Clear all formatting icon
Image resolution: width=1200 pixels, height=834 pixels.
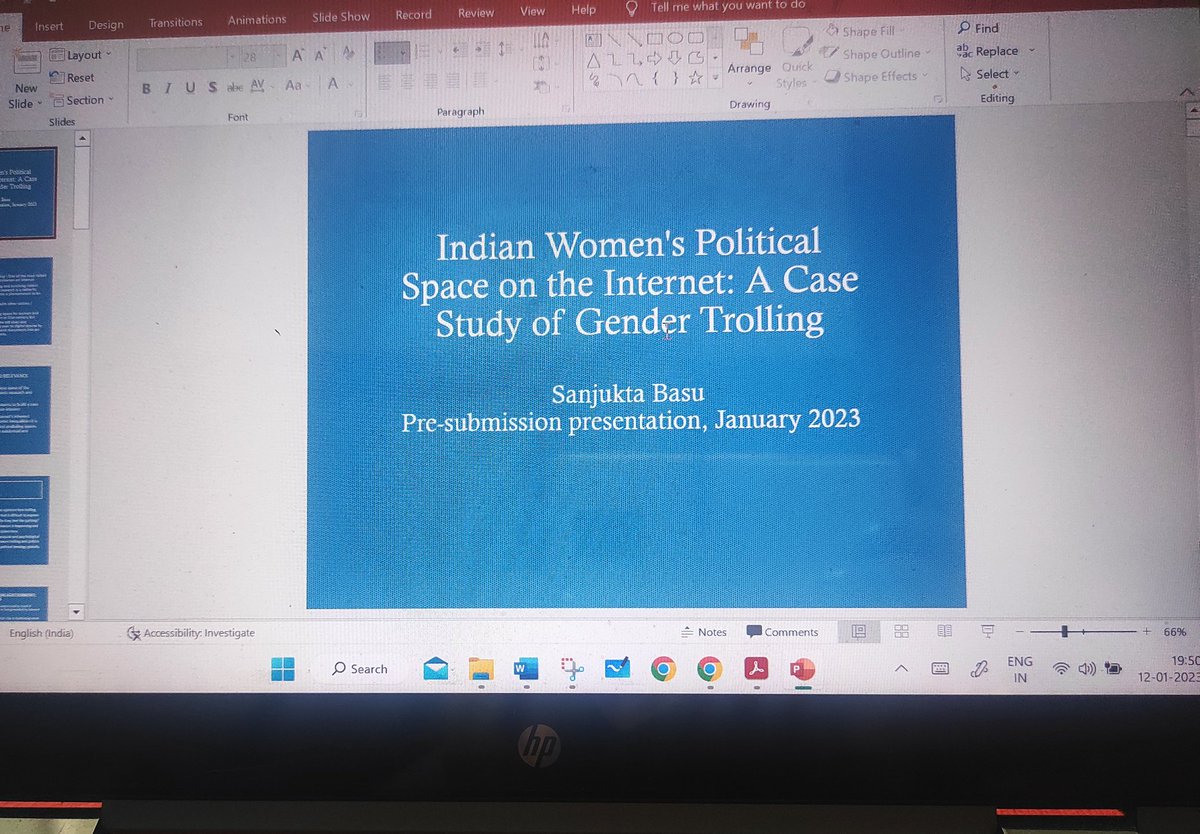tap(348, 54)
